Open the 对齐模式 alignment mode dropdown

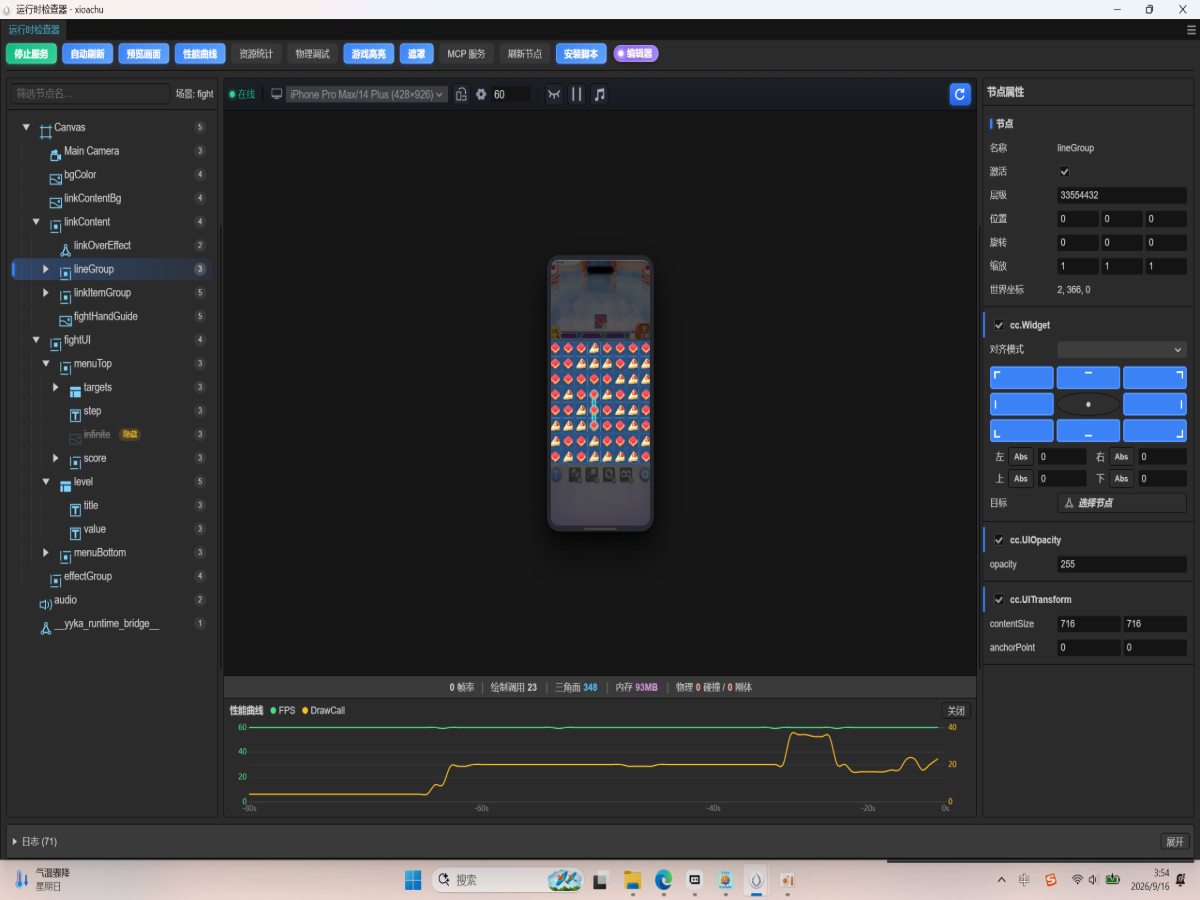tap(1122, 350)
